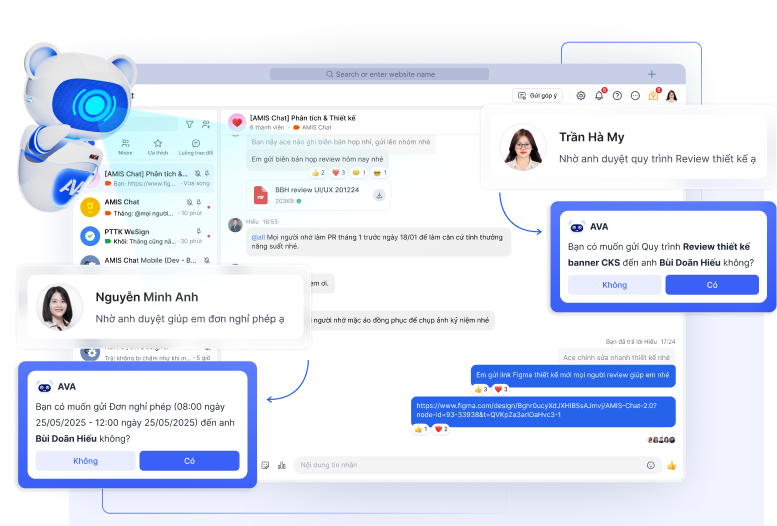Send the thumbs-up like icon
This screenshot has width=777, height=526.
(672, 465)
